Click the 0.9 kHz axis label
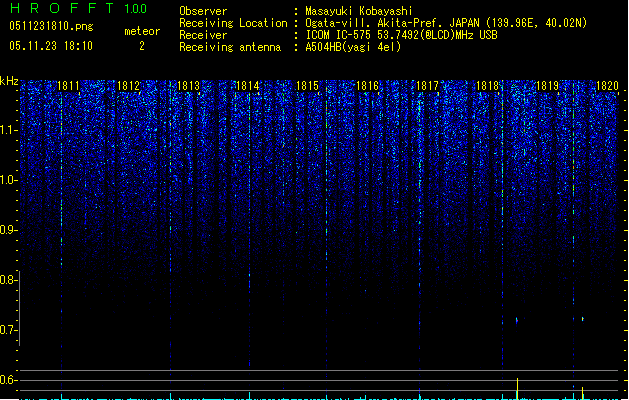Image resolution: width=629 pixels, height=400 pixels. [x=8, y=230]
